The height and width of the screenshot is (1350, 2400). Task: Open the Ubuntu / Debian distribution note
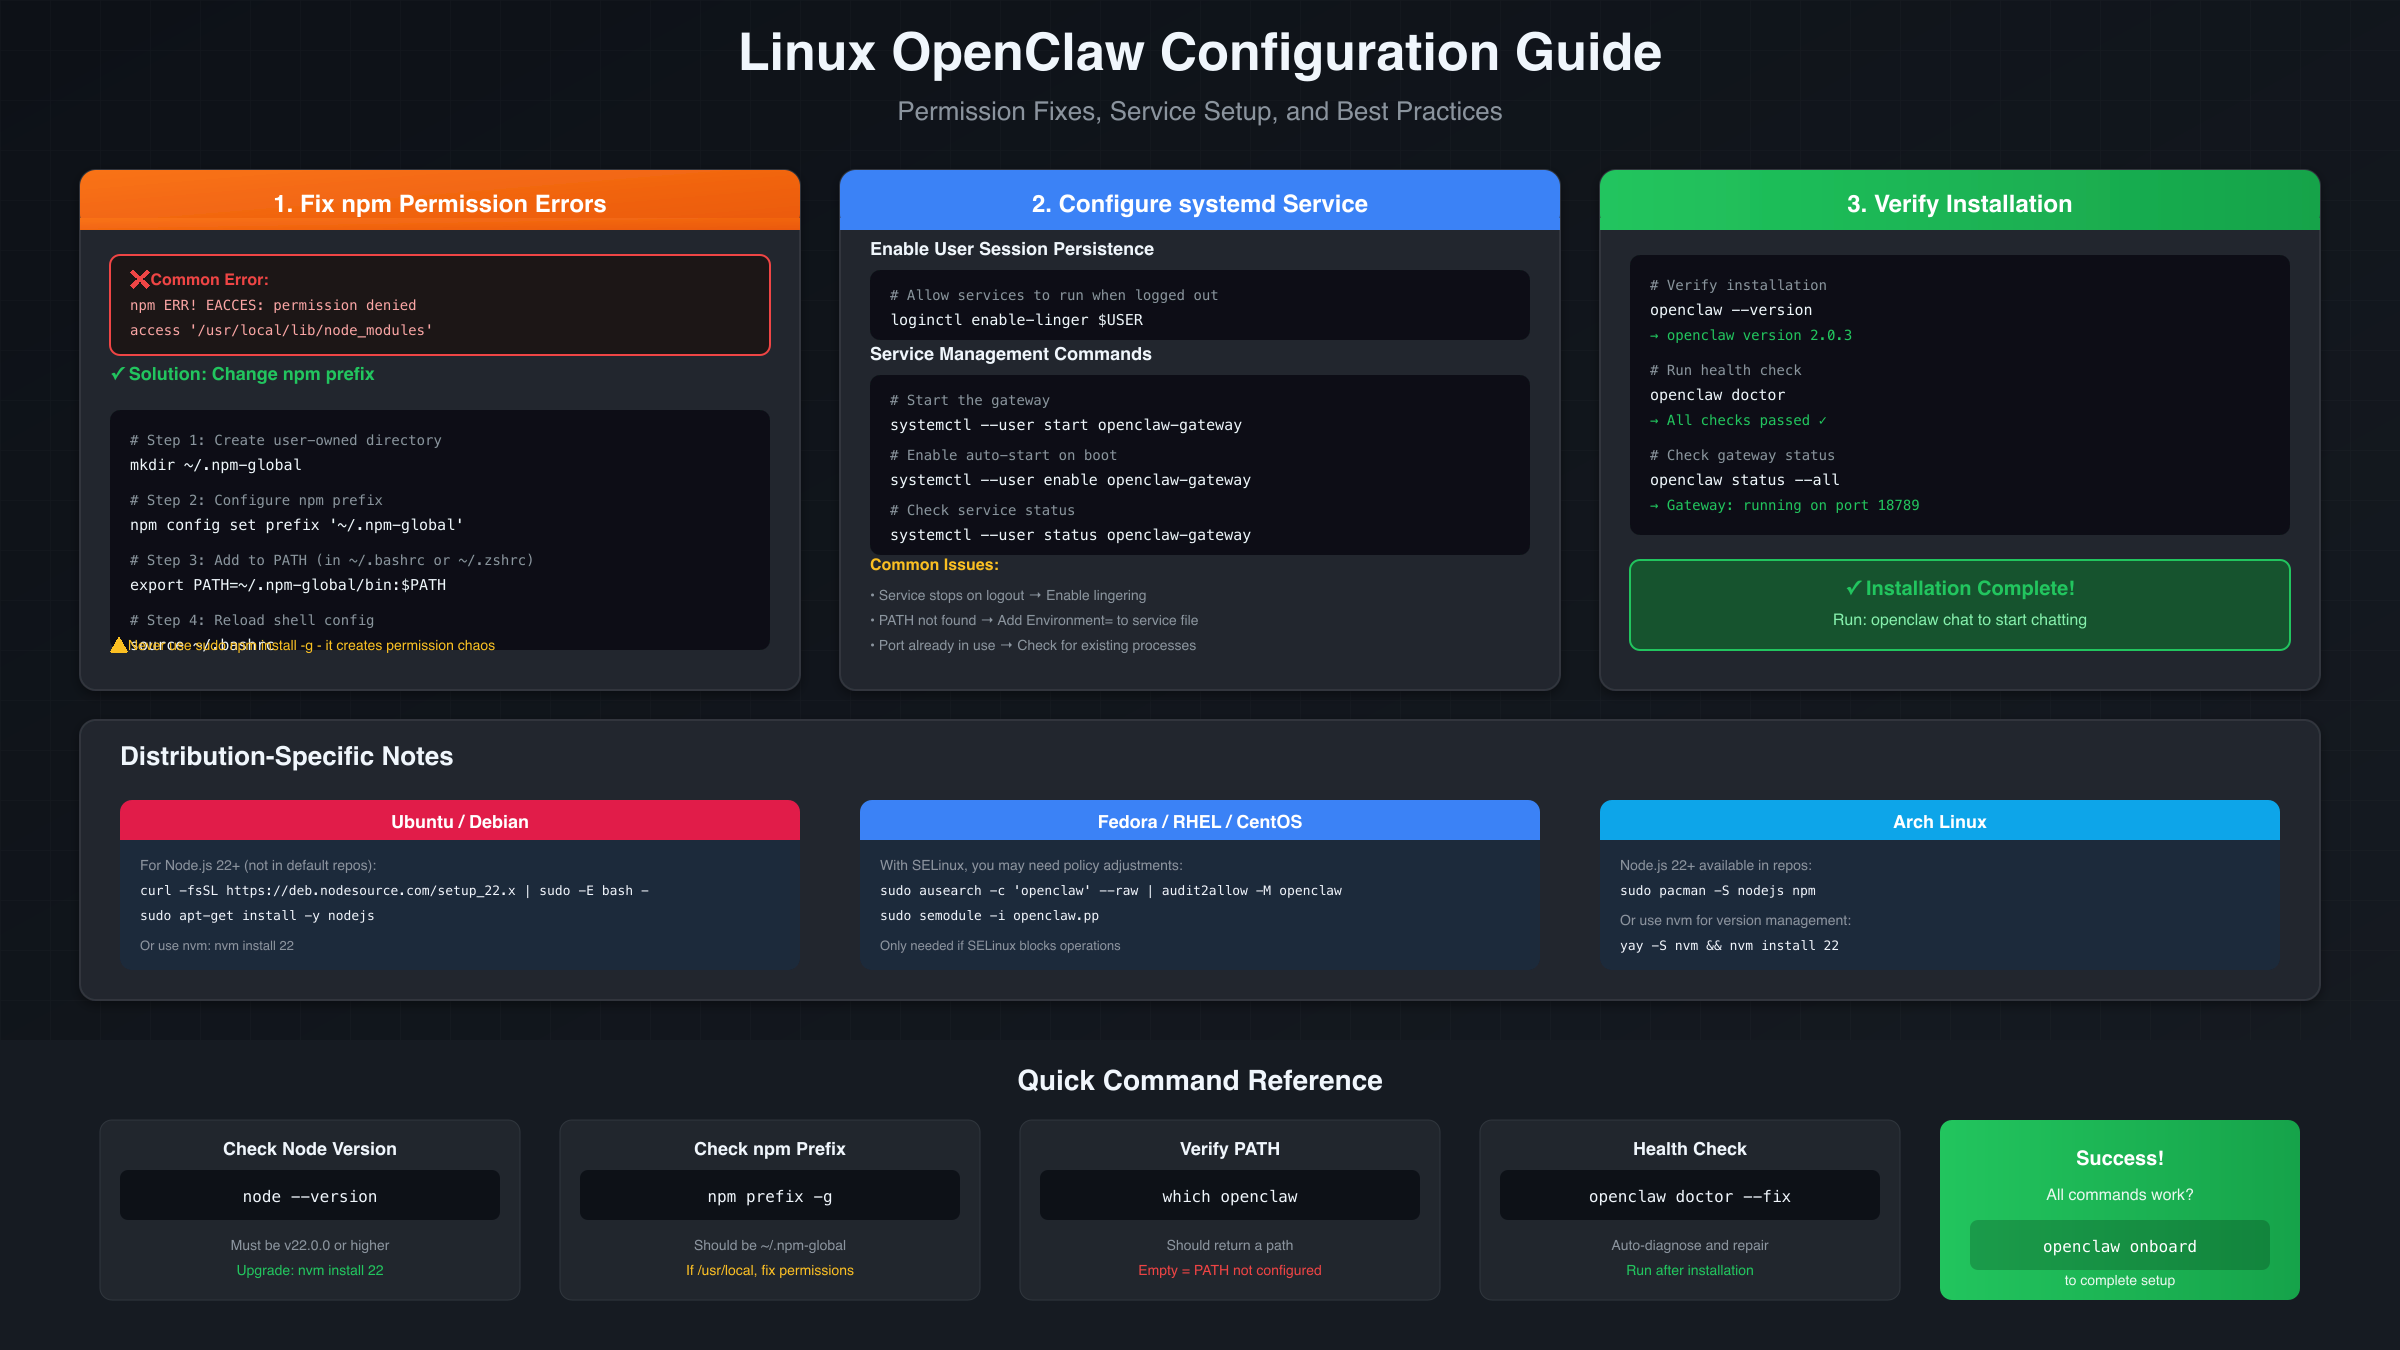pyautogui.click(x=459, y=820)
